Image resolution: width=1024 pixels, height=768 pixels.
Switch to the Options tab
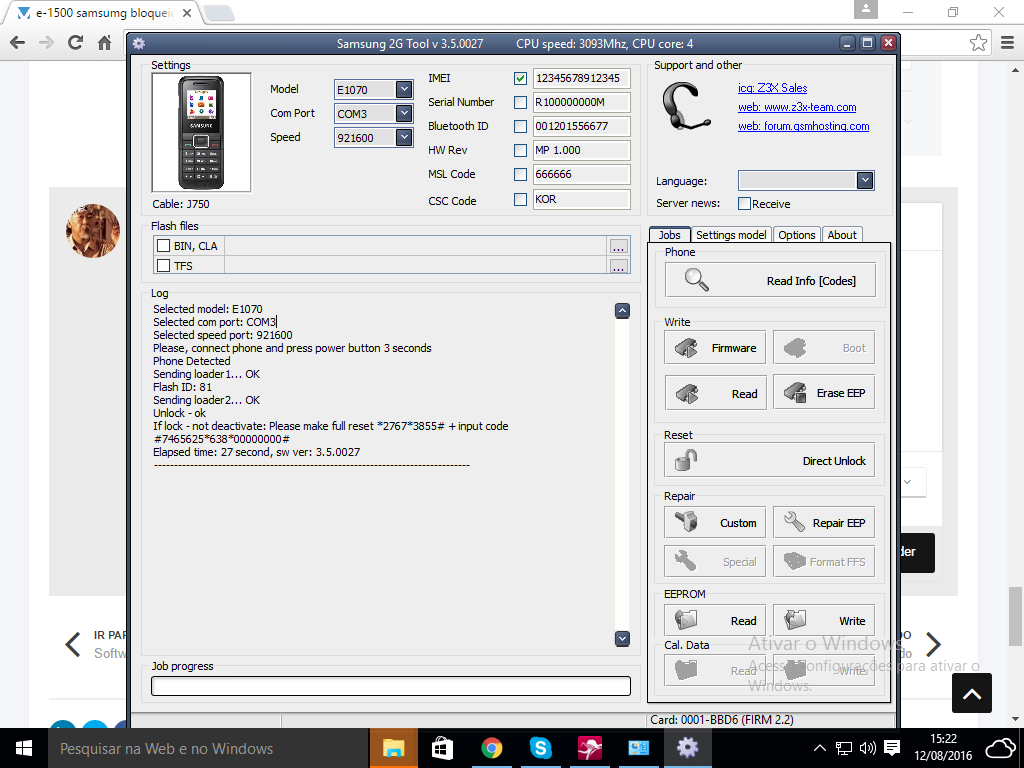[x=797, y=235]
